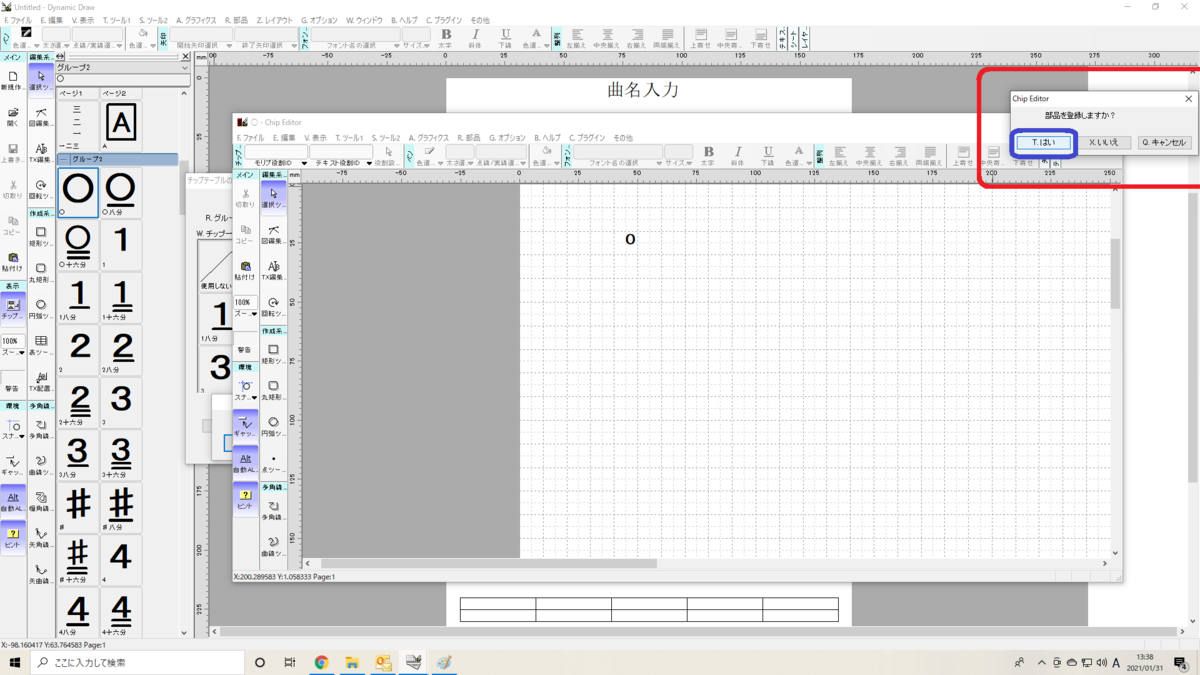Image resolution: width=1200 pixels, height=675 pixels.
Task: Click the Windows Start button
Action: pyautogui.click(x=15, y=662)
